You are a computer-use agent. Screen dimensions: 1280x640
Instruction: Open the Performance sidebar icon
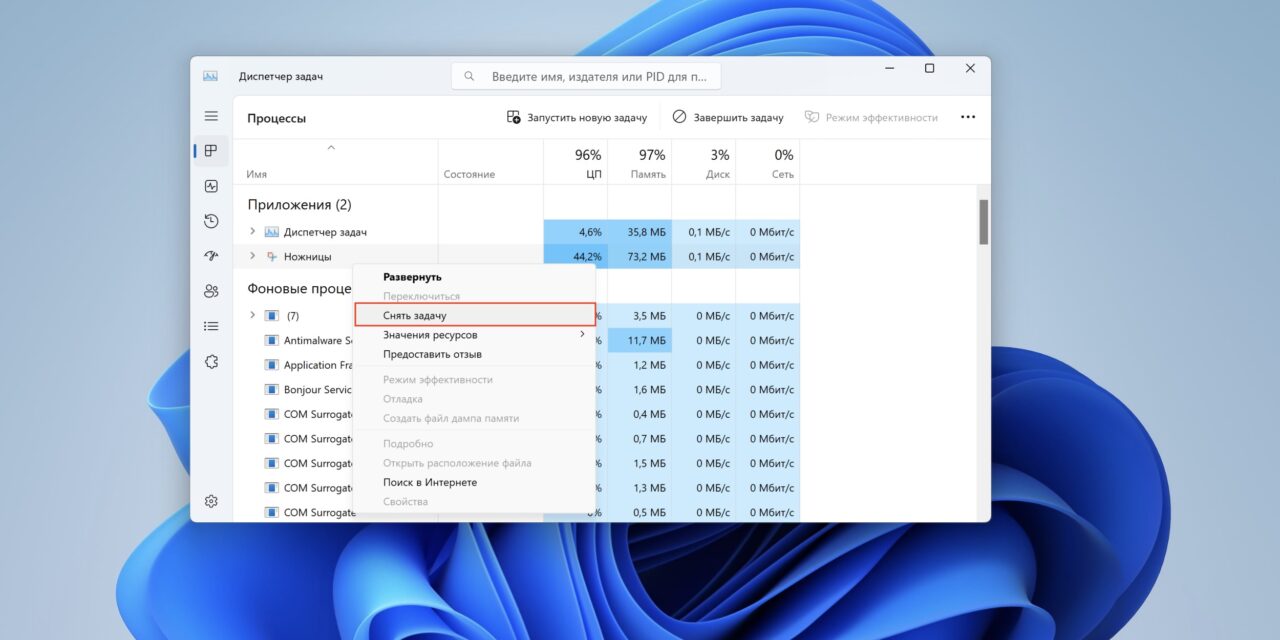point(211,186)
